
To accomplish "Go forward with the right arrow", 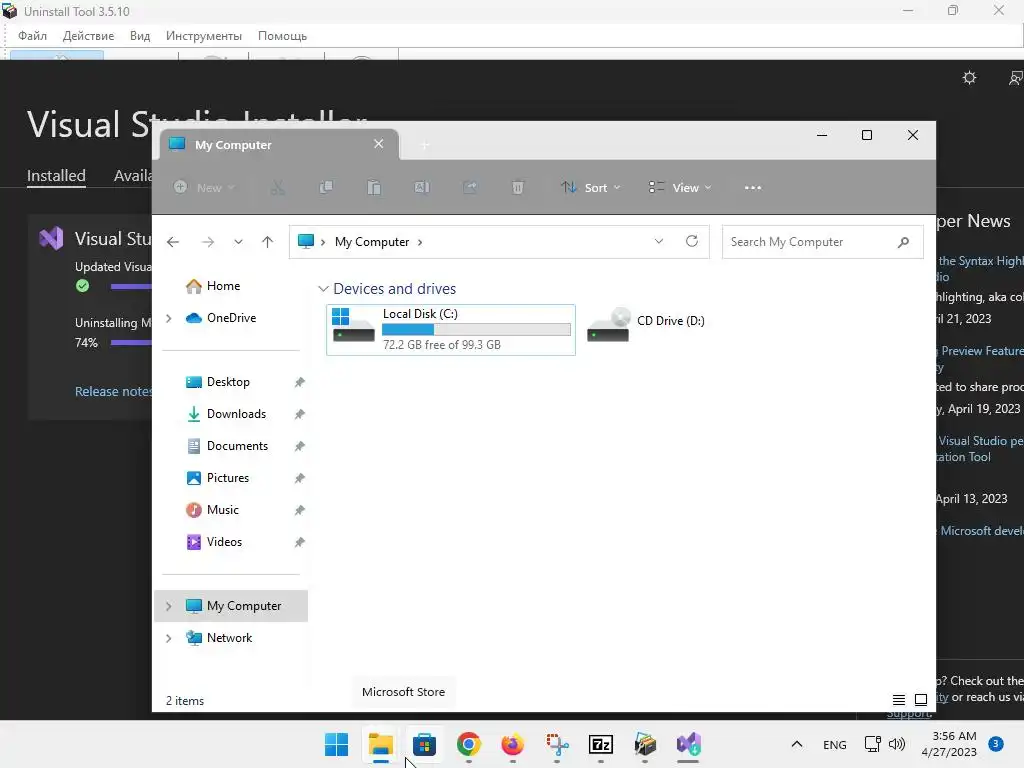I will (208, 242).
